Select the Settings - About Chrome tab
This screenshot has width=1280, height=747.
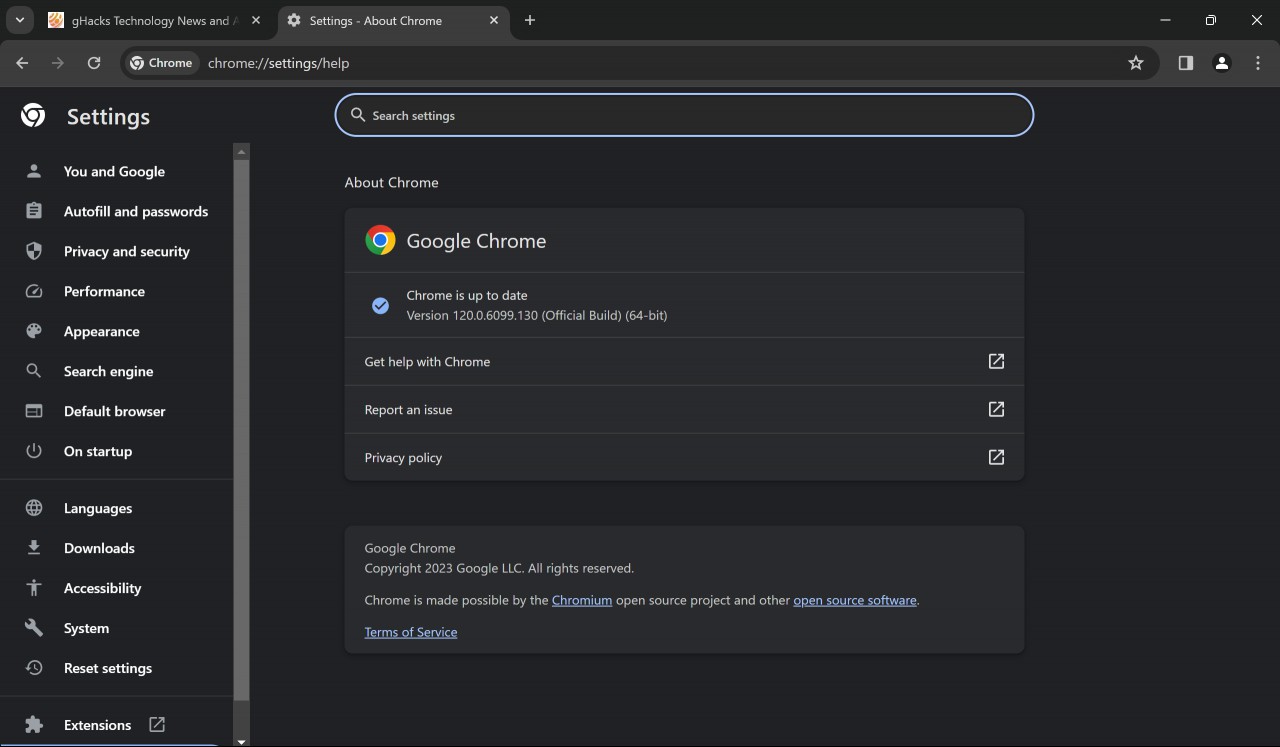point(393,20)
